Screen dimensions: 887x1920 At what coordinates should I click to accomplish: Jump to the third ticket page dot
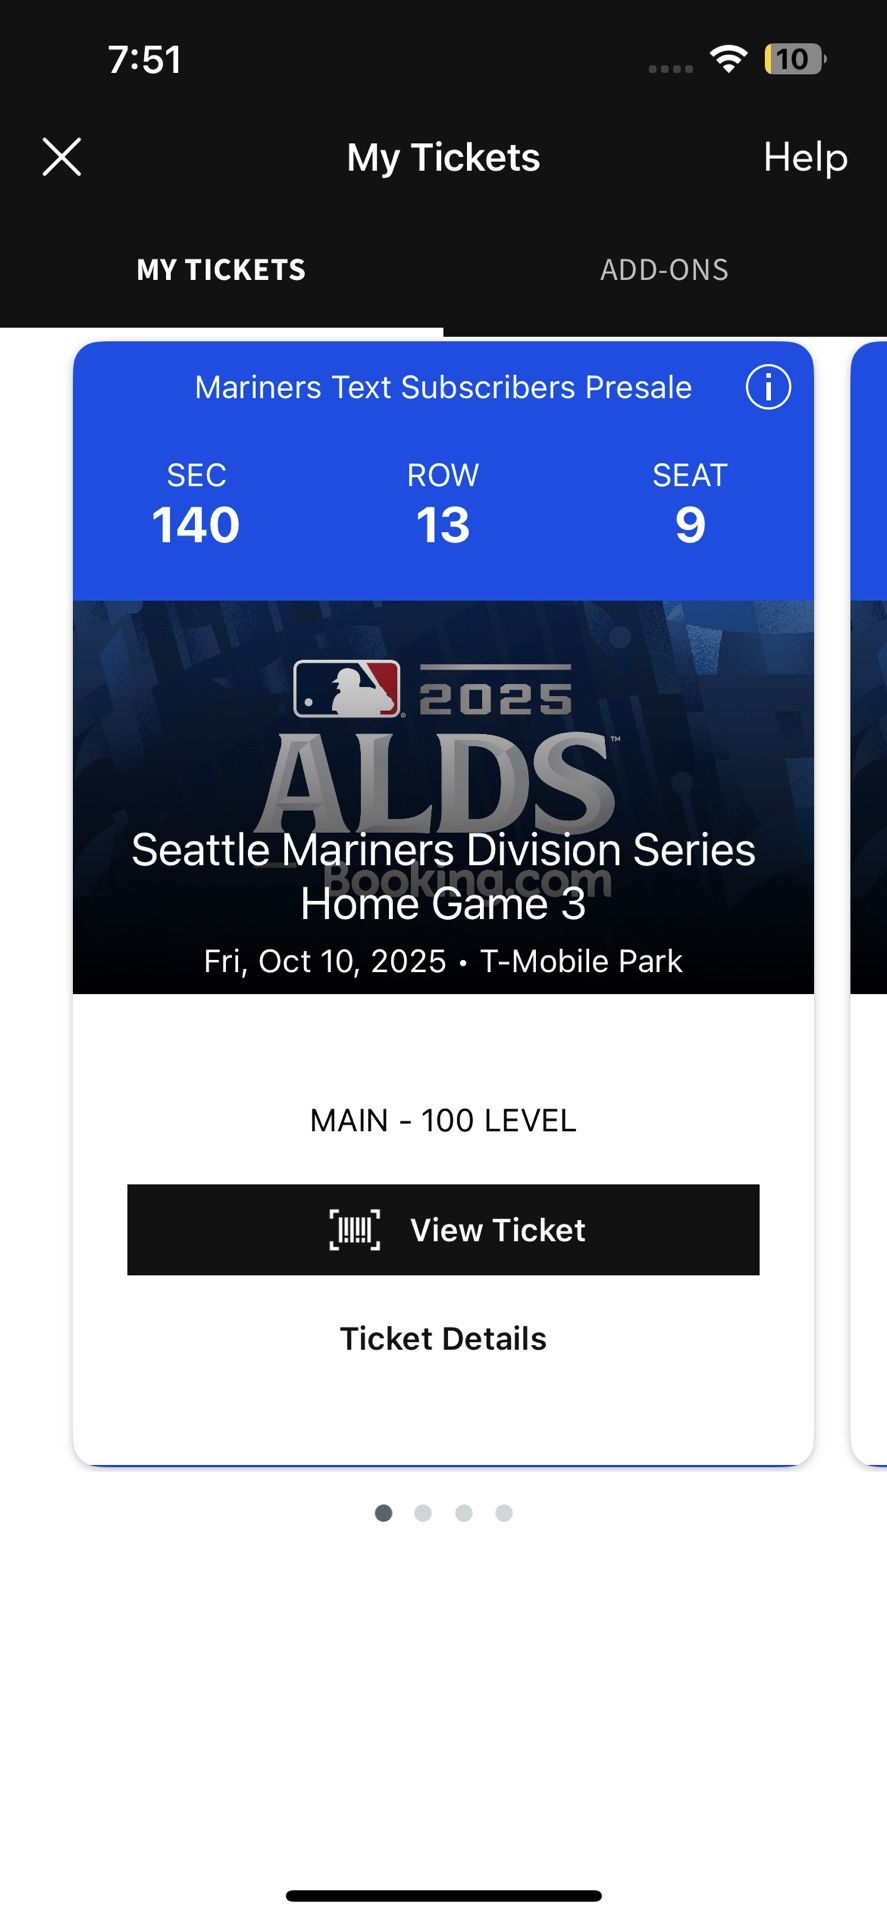coord(464,1513)
